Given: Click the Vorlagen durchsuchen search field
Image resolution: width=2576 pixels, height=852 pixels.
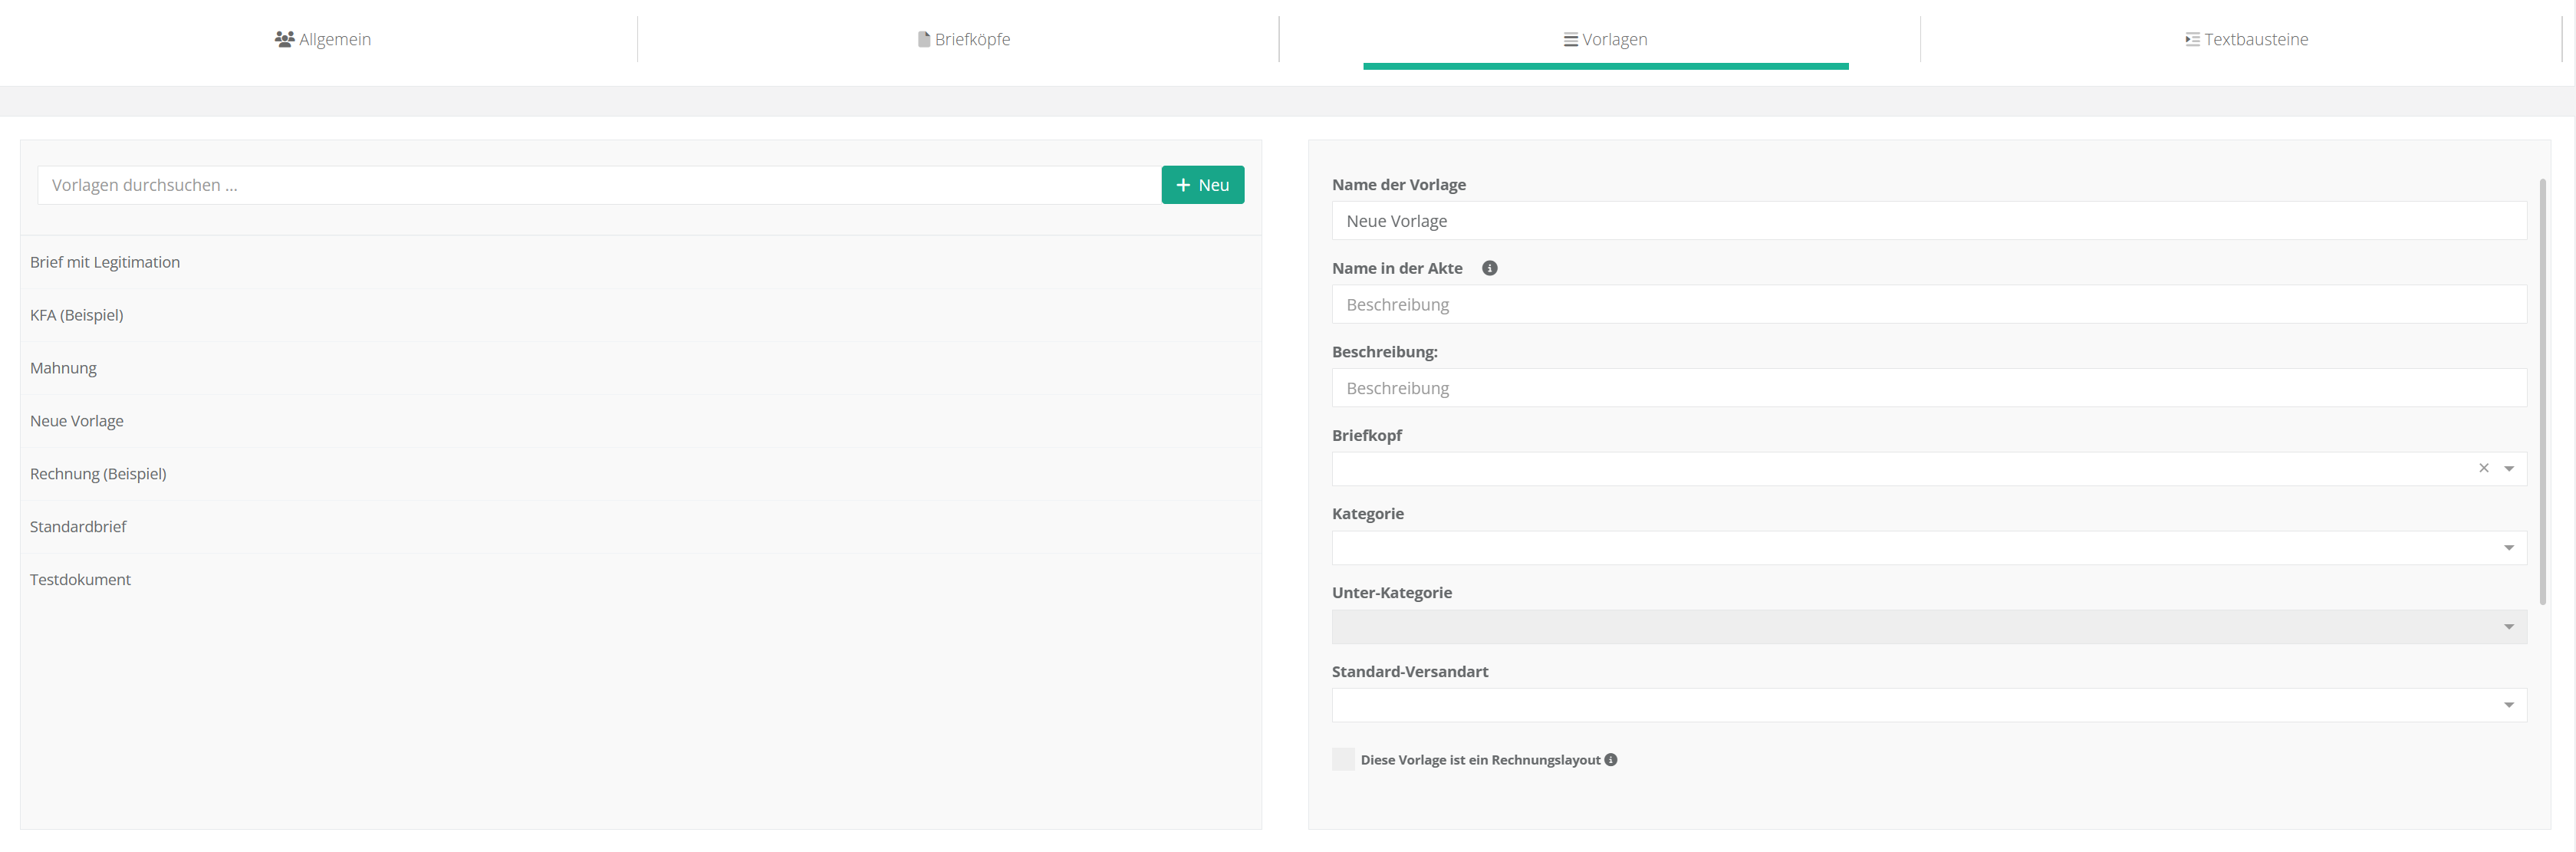Looking at the screenshot, I should tap(598, 185).
